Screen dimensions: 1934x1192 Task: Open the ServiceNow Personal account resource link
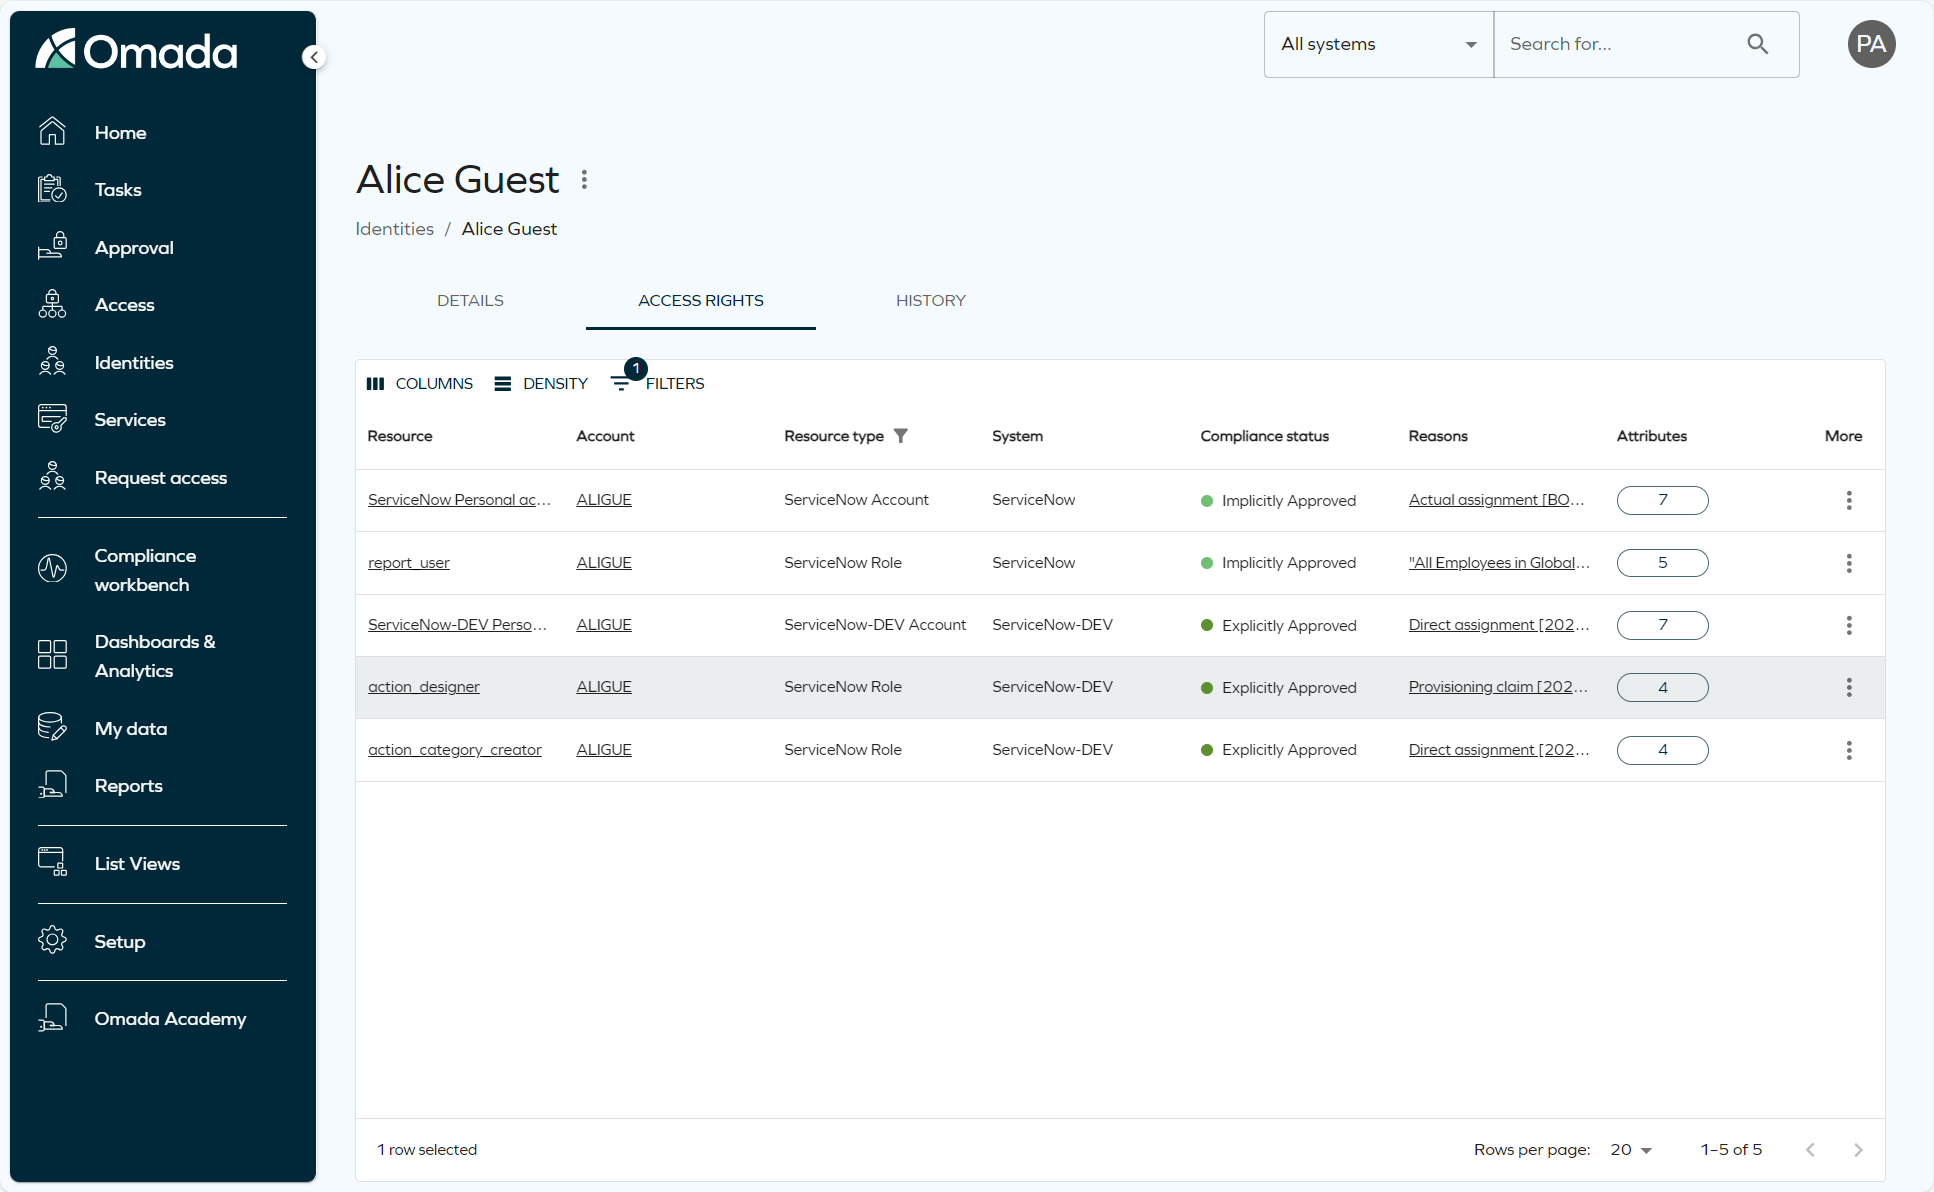(459, 500)
